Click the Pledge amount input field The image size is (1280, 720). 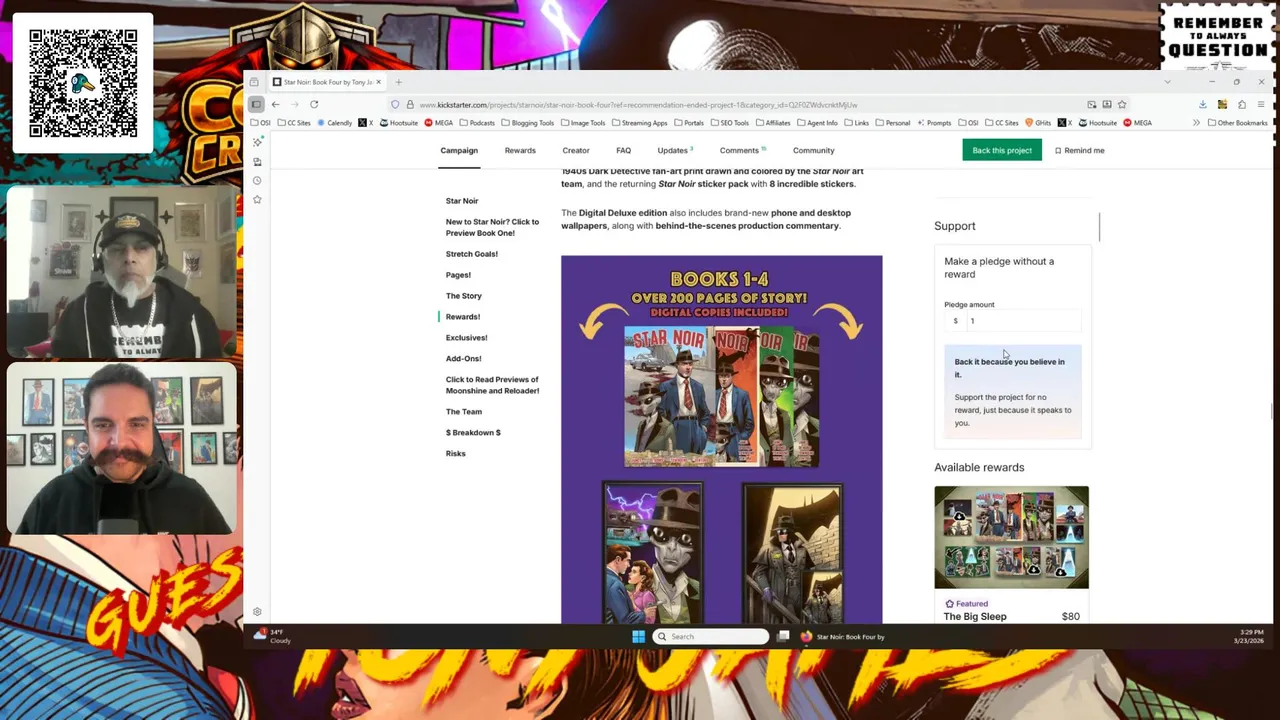(x=1013, y=321)
